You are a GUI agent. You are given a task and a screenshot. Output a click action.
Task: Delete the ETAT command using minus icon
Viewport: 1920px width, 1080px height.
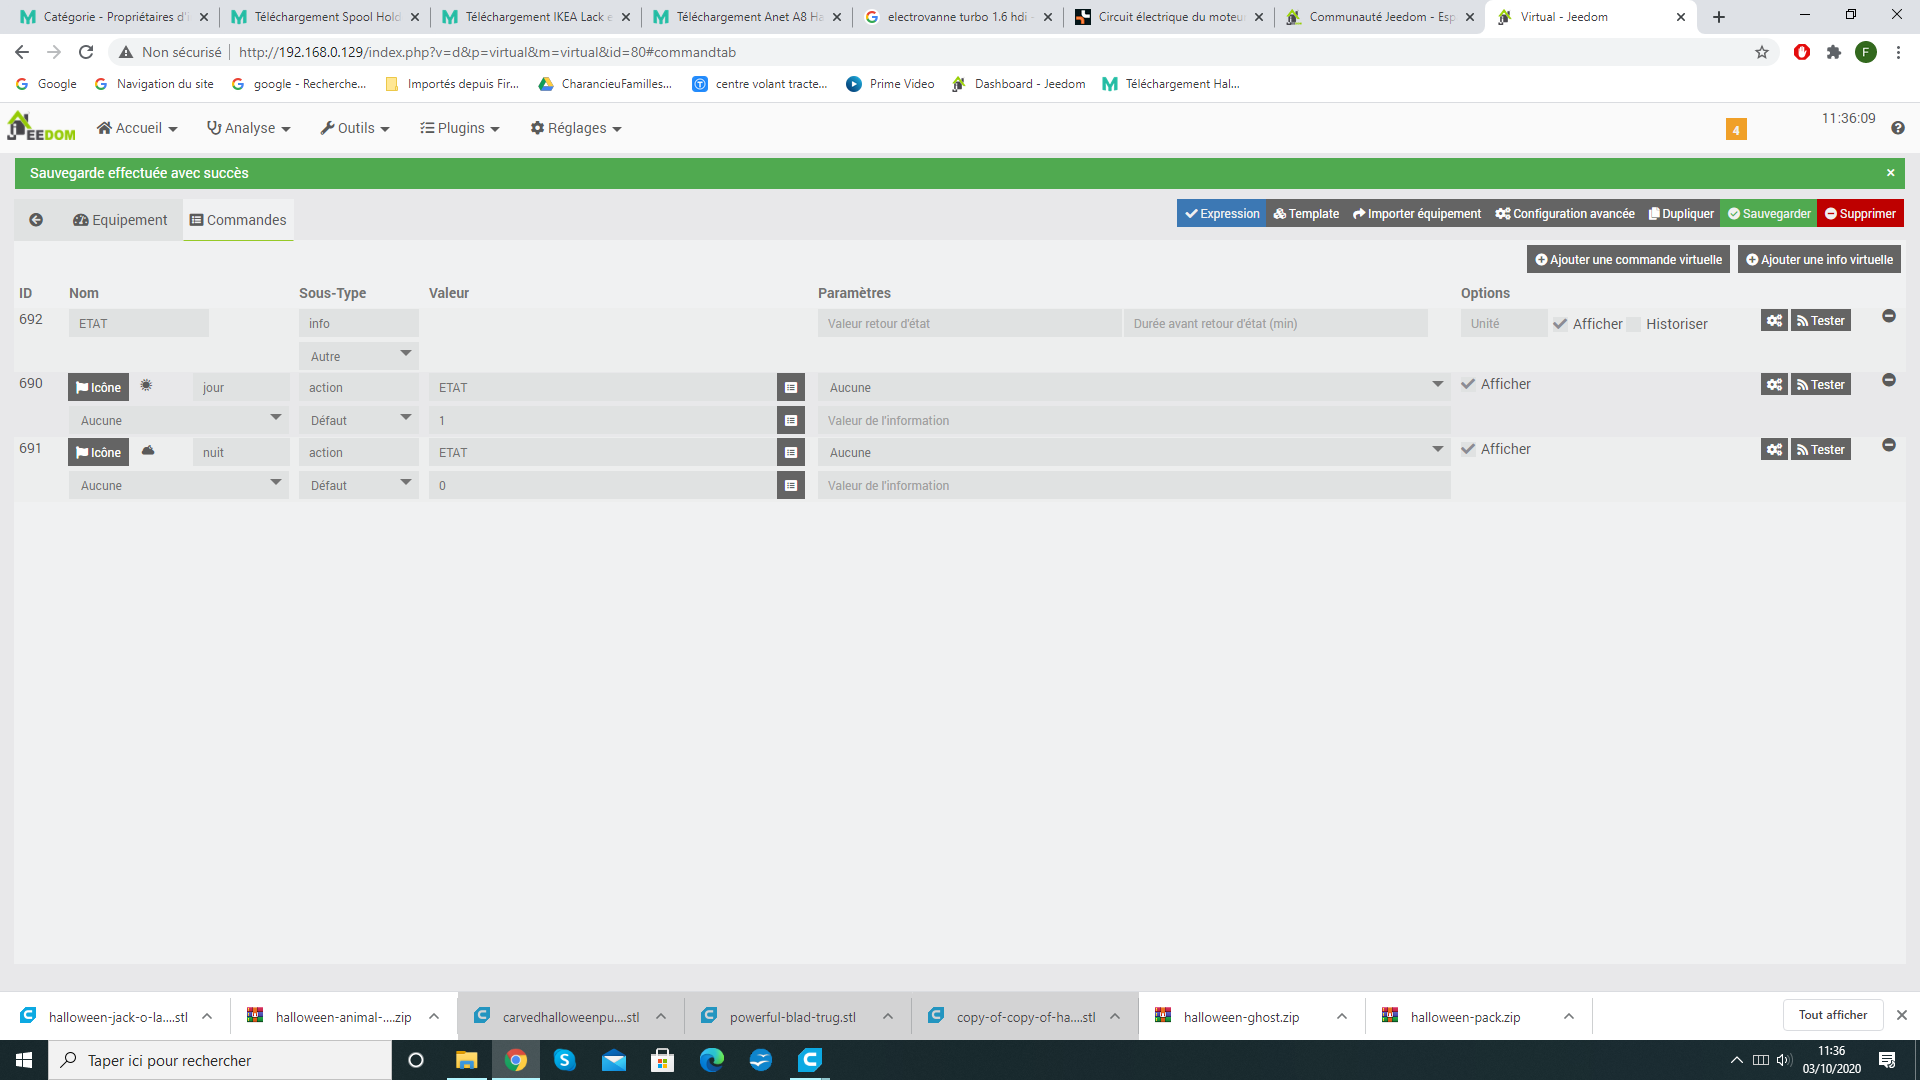click(1889, 316)
